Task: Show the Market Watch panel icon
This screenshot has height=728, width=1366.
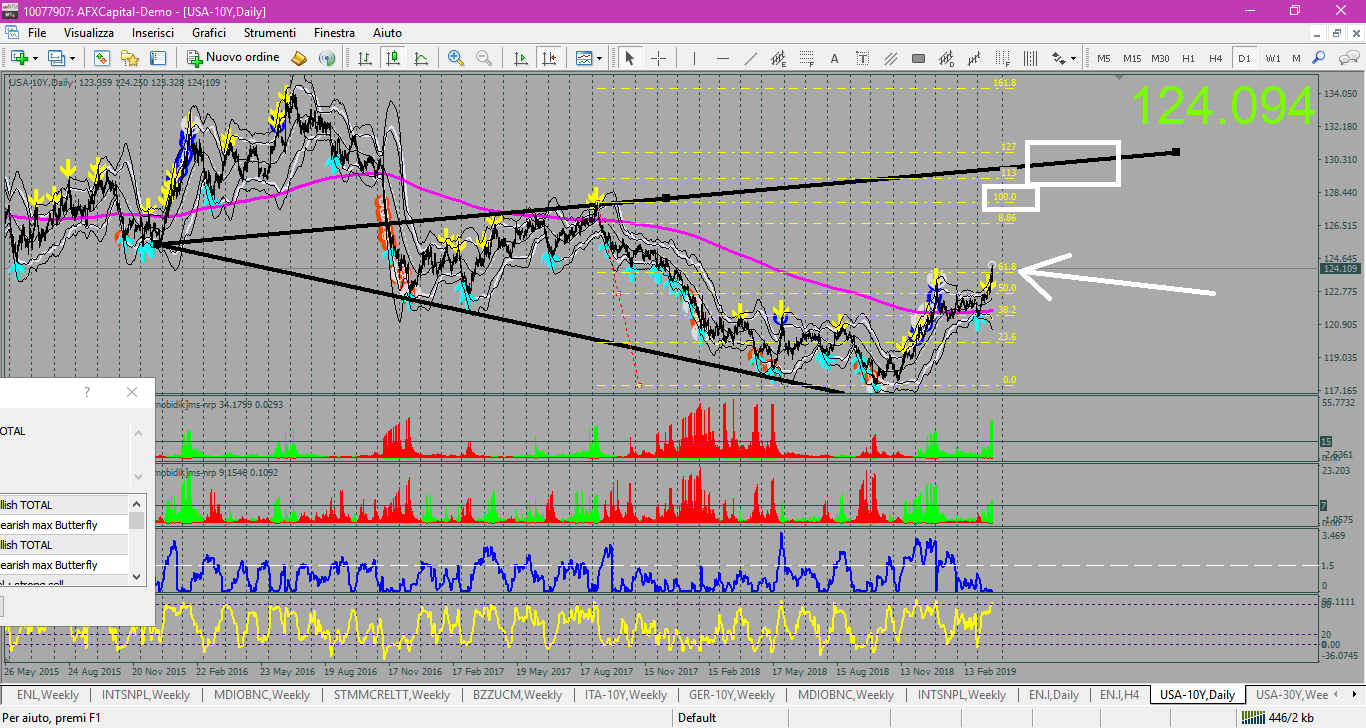Action: 102,58
